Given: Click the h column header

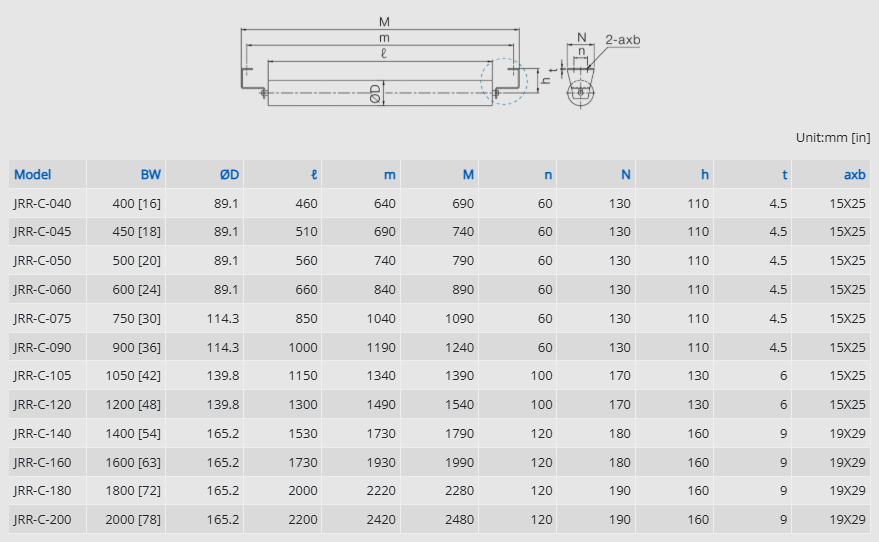Looking at the screenshot, I should [704, 174].
